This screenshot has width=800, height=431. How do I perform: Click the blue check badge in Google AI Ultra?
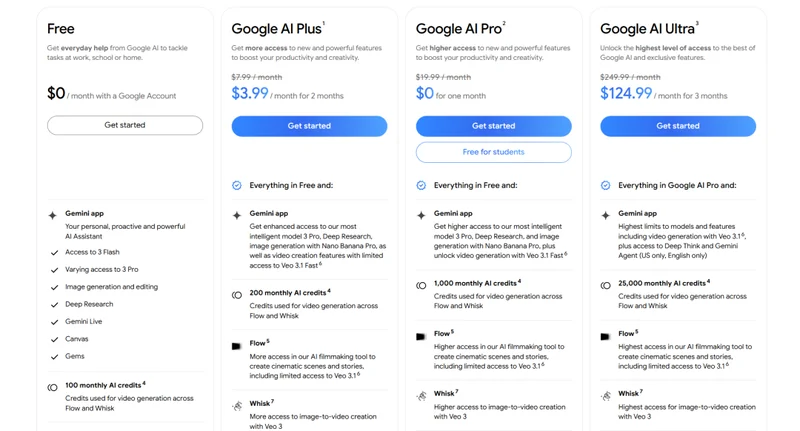click(605, 186)
